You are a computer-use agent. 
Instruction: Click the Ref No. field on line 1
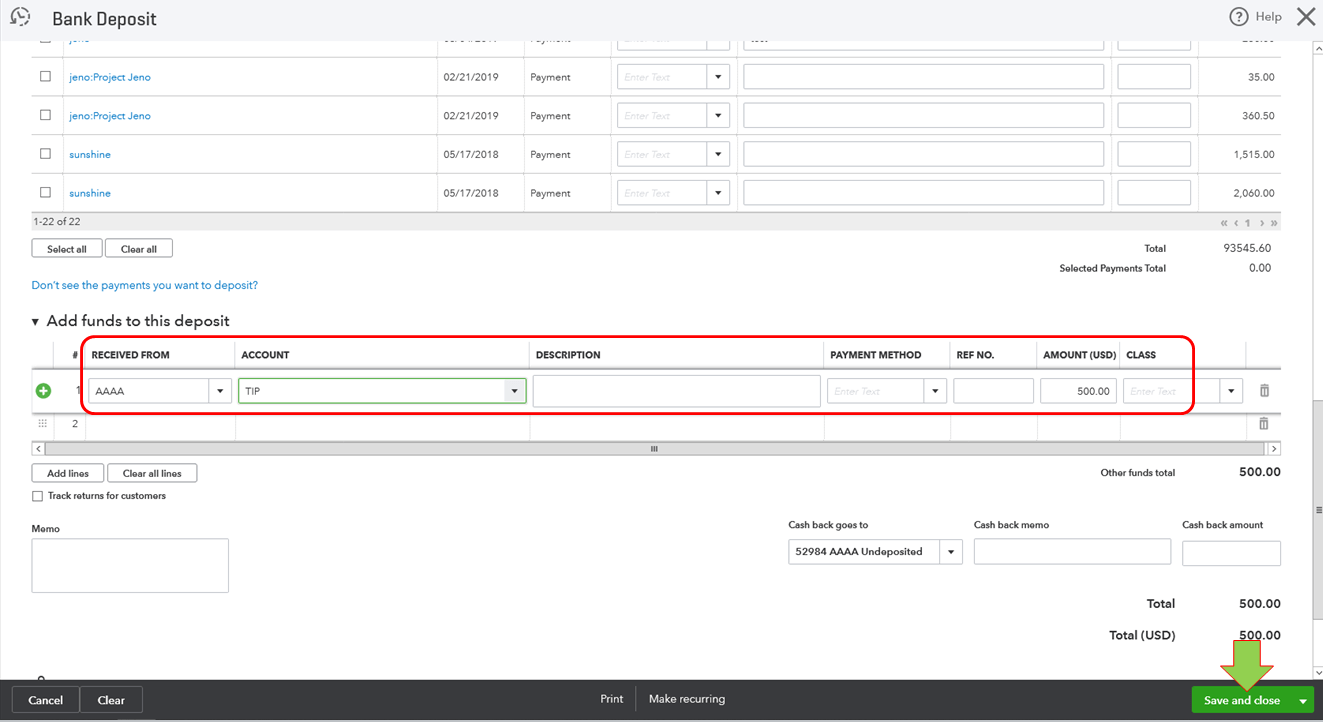click(993, 391)
